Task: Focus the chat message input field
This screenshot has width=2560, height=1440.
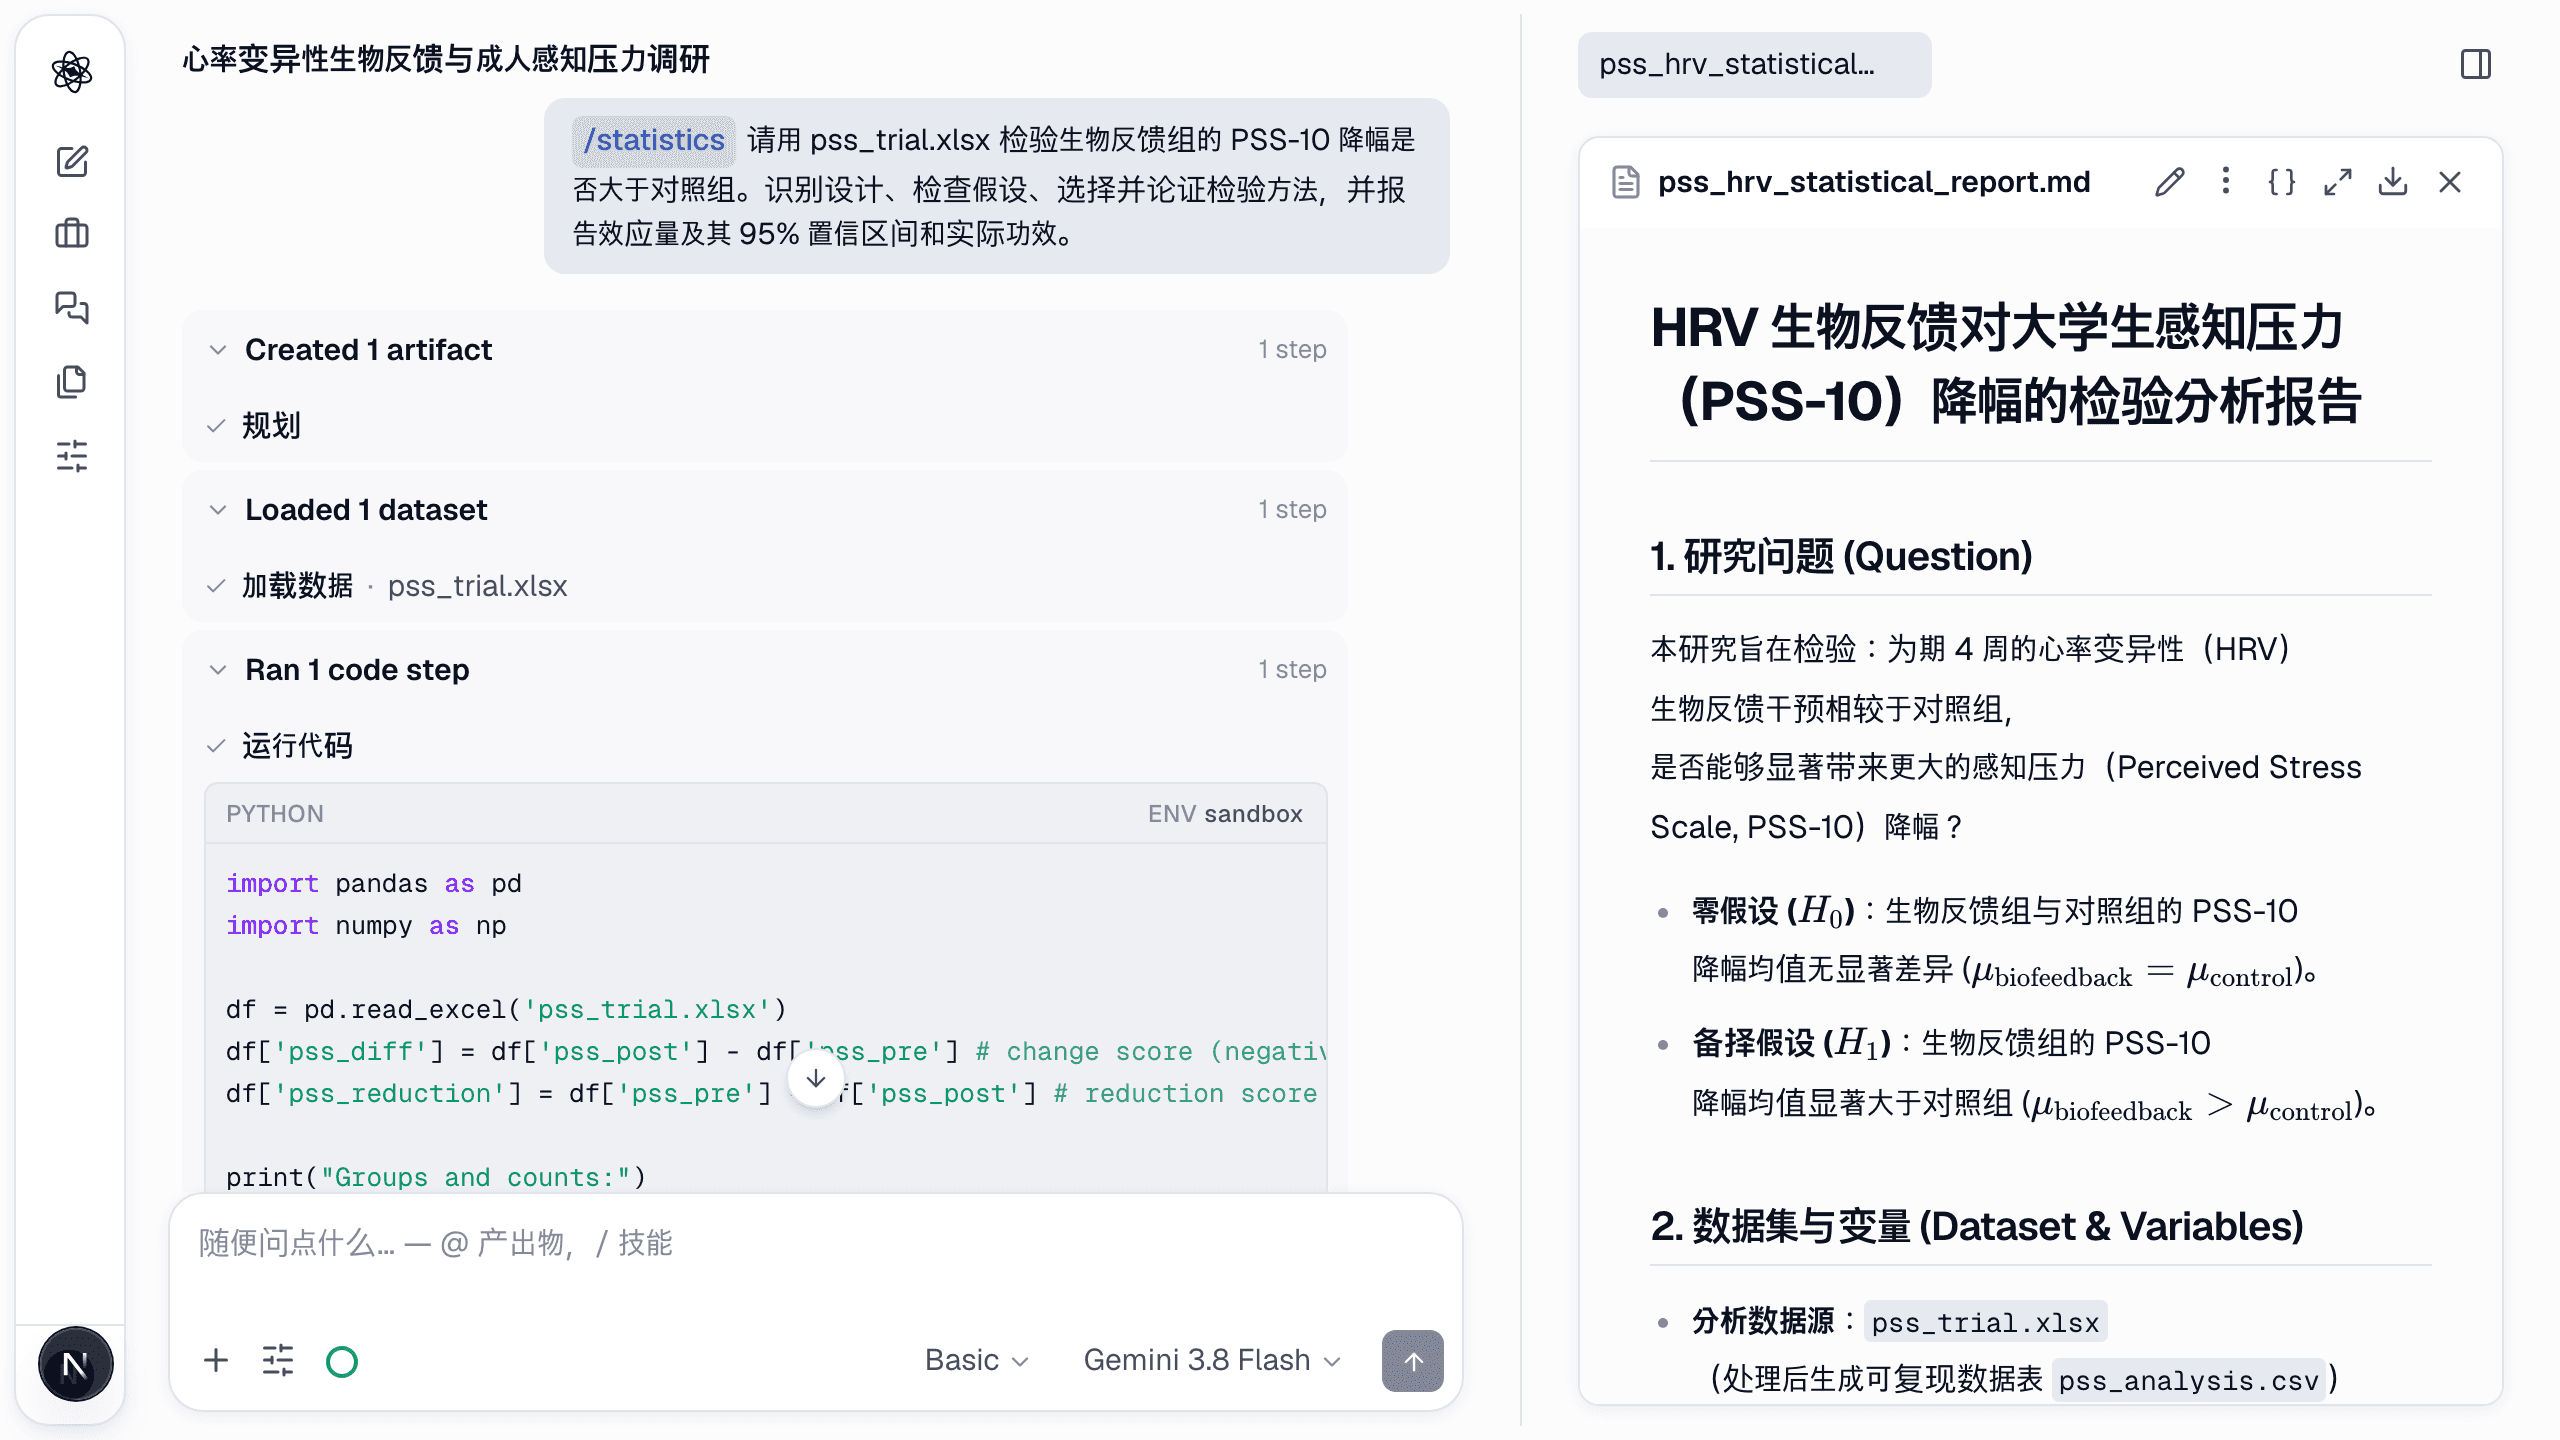Action: 815,1244
